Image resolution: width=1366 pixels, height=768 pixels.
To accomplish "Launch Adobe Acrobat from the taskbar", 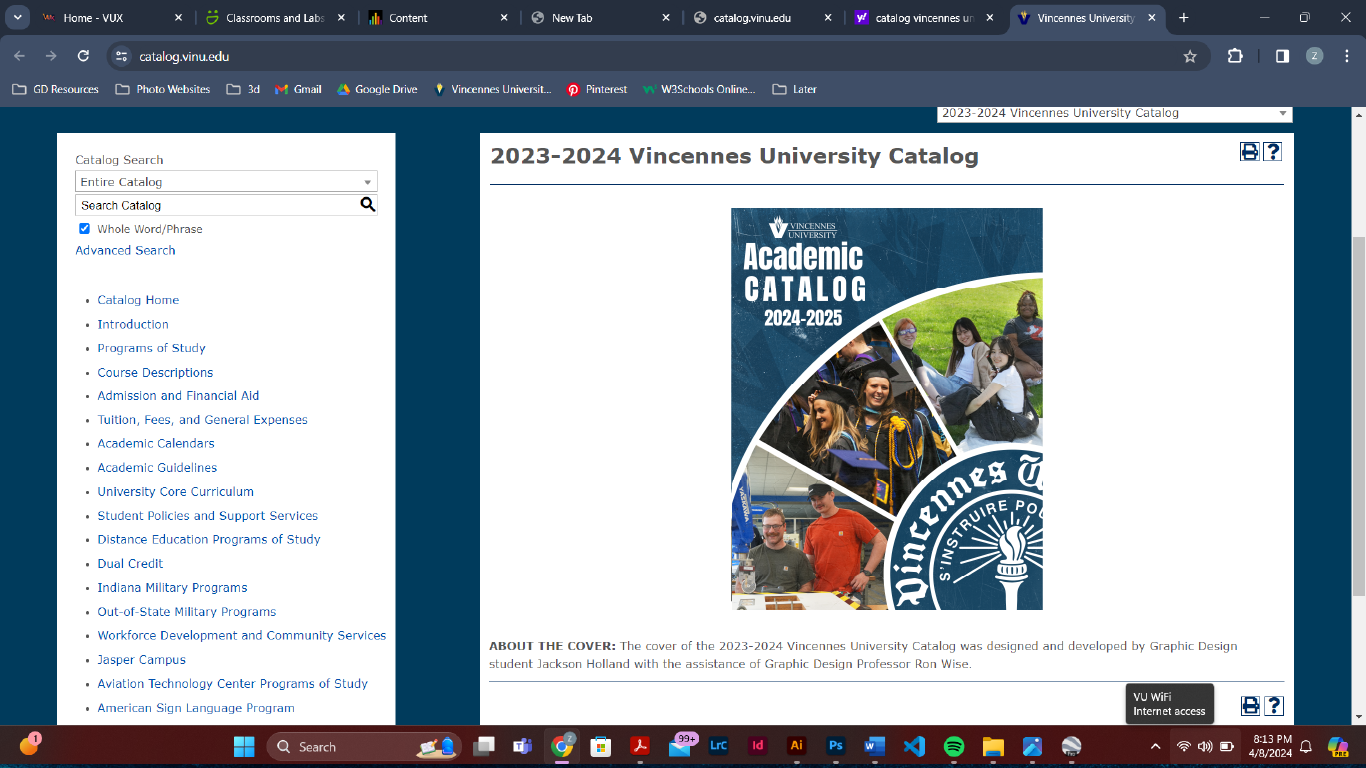I will (640, 746).
